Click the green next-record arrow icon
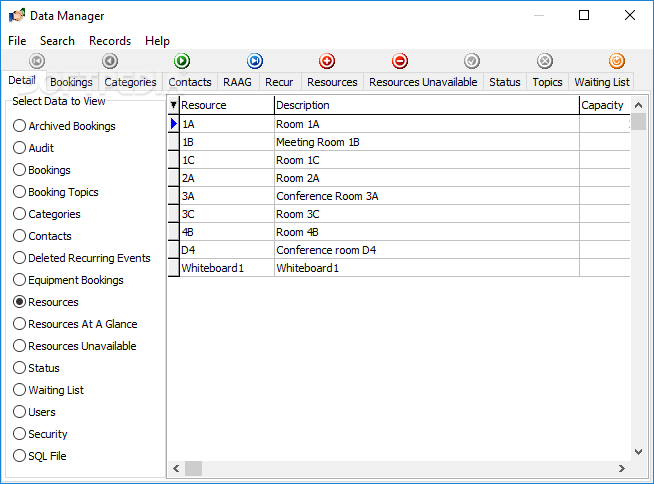 182,61
